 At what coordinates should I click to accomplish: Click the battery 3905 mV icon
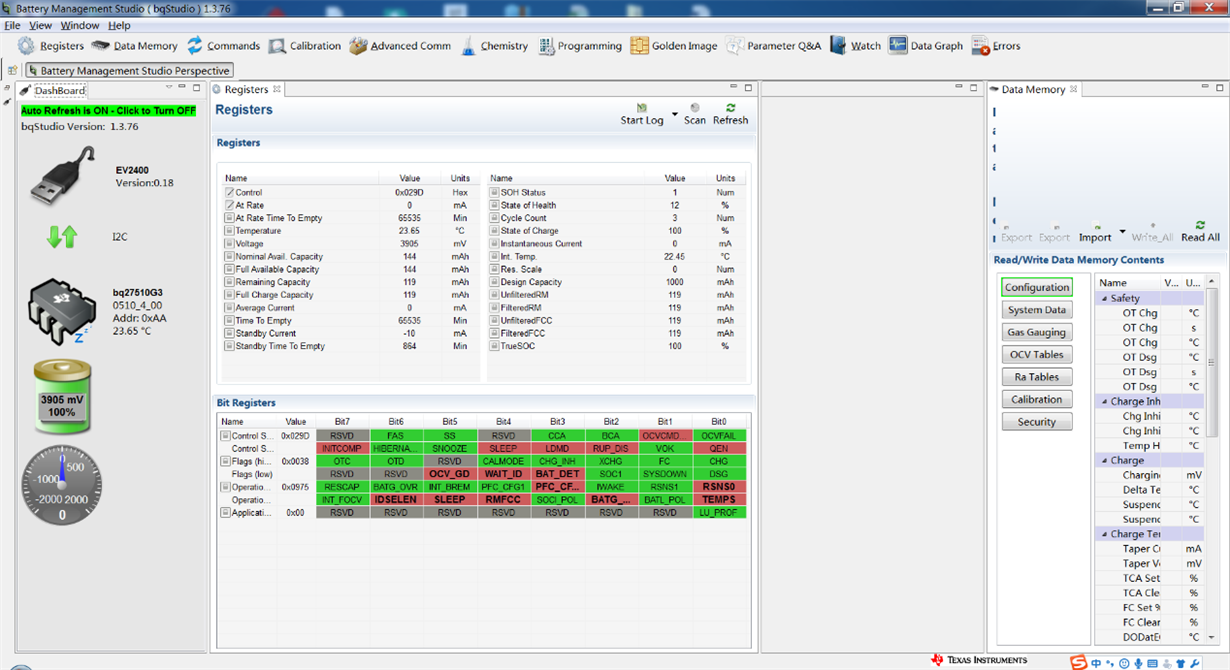click(x=62, y=398)
